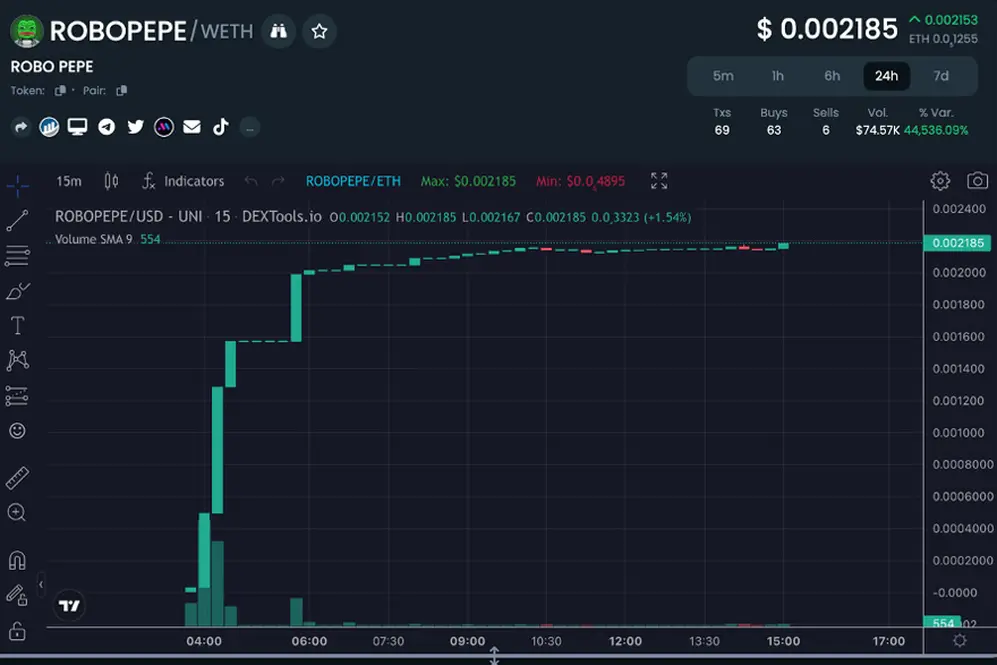
Task: Collapse the drawing toolbar chevron
Action: (x=41, y=584)
